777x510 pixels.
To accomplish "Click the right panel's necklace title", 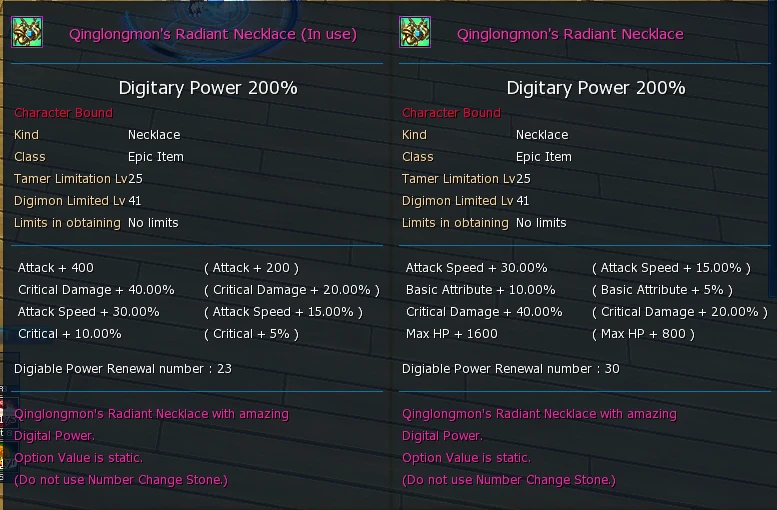I will click(x=570, y=34).
